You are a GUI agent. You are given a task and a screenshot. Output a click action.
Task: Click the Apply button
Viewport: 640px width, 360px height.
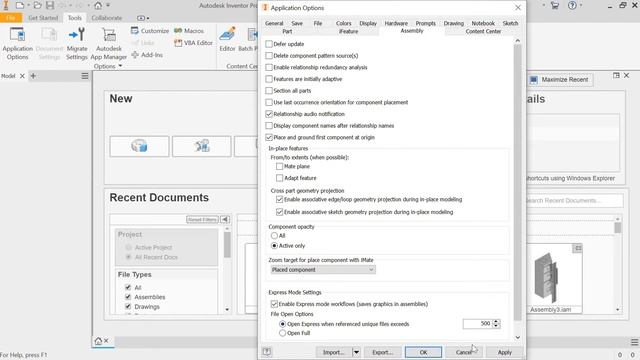[x=504, y=352]
